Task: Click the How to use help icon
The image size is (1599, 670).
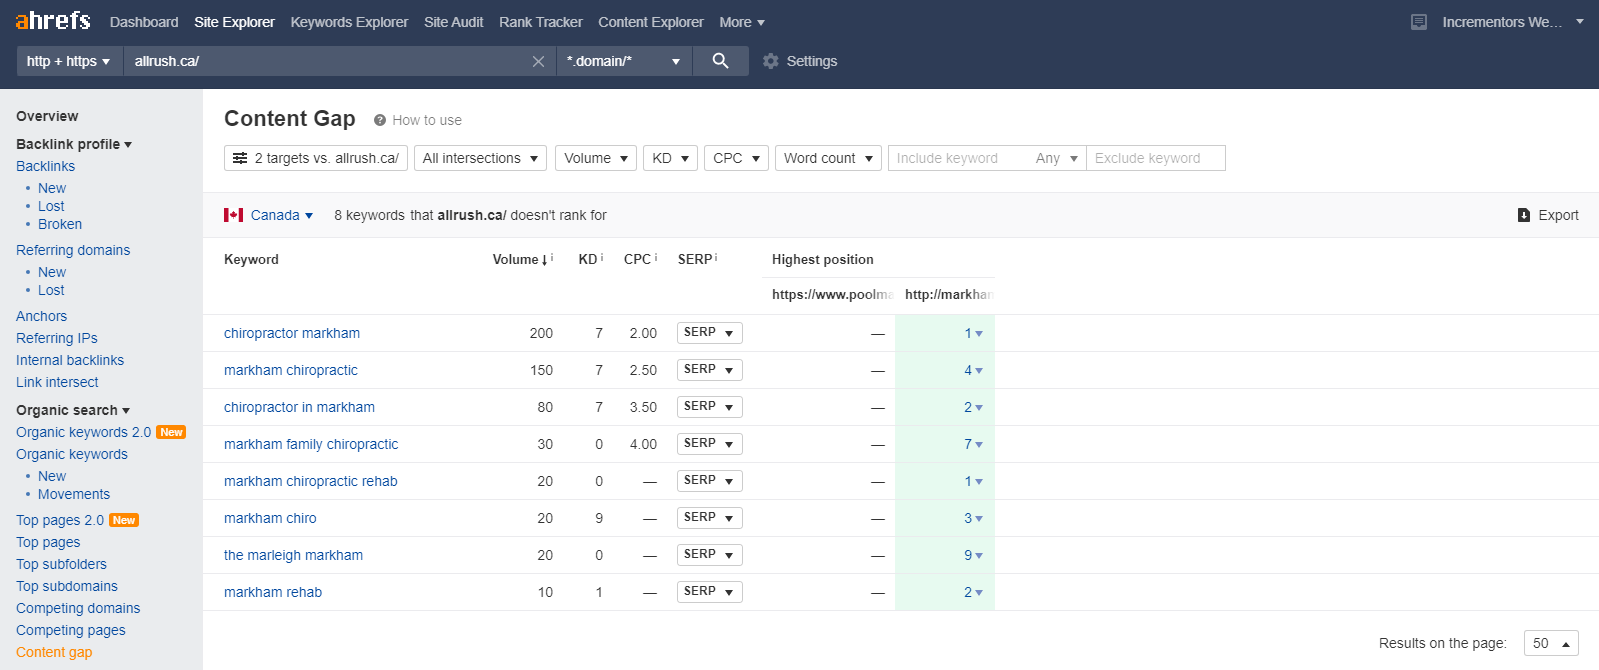Action: click(380, 120)
